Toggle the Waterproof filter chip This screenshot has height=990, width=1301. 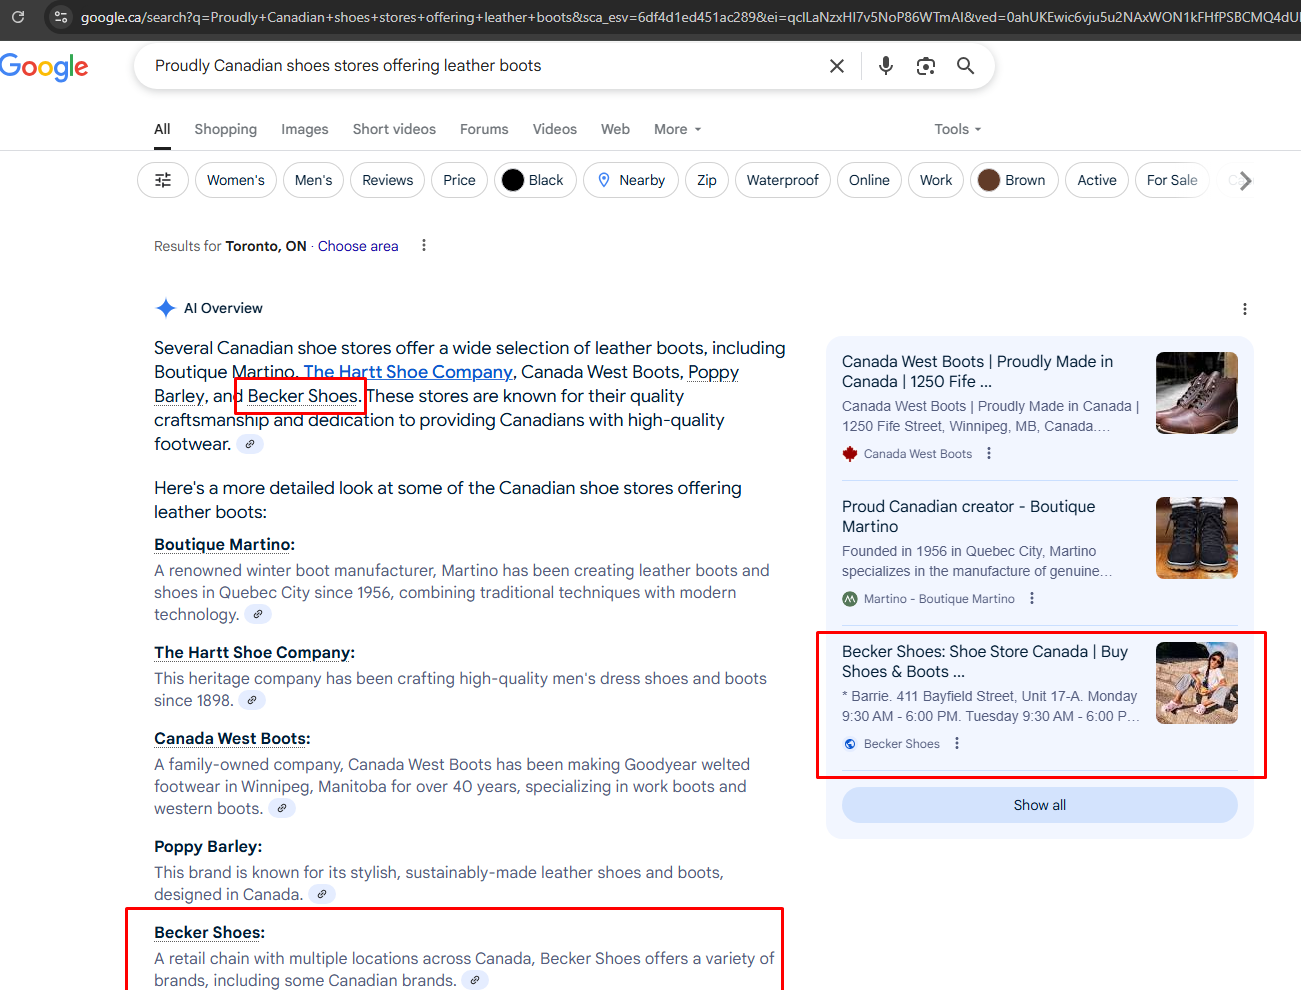click(782, 180)
